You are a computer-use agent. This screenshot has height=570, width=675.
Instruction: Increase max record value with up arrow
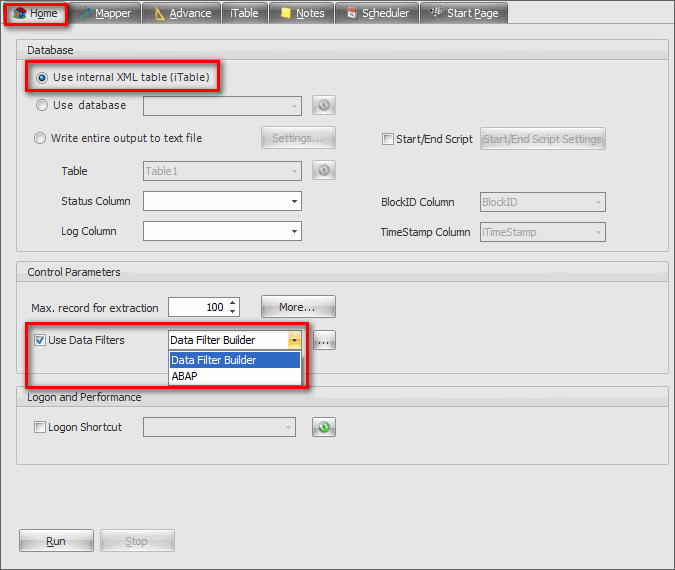pyautogui.click(x=232, y=303)
